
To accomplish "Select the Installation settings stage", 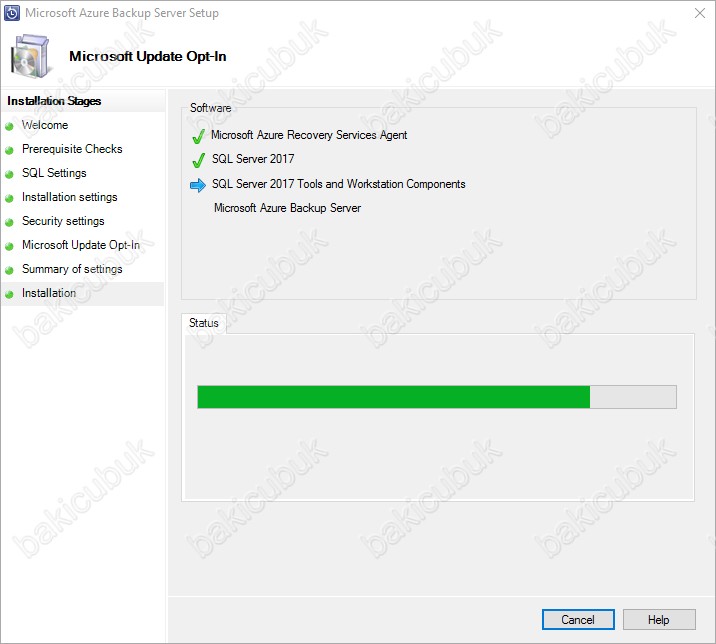I will pos(69,197).
